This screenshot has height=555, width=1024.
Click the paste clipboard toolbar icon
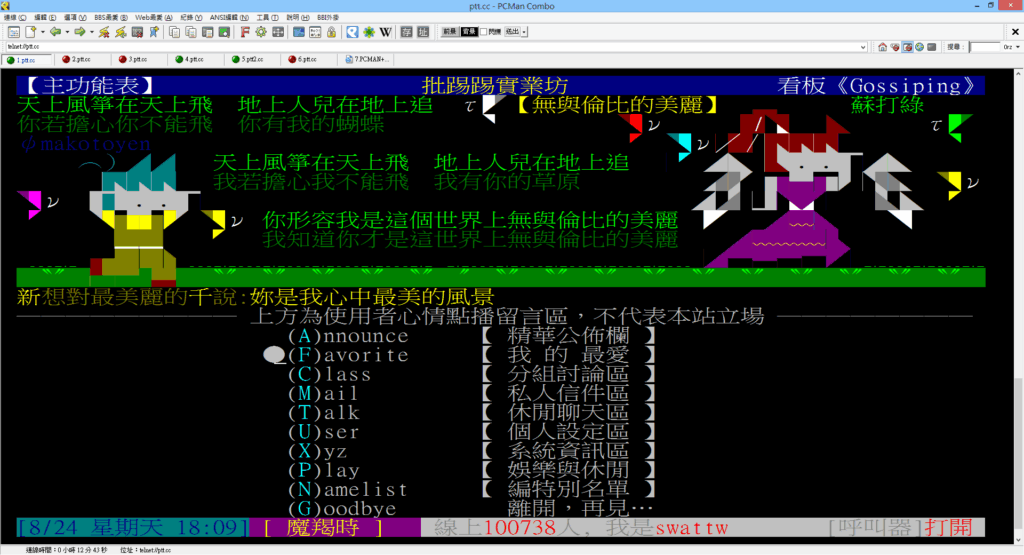coord(207,32)
